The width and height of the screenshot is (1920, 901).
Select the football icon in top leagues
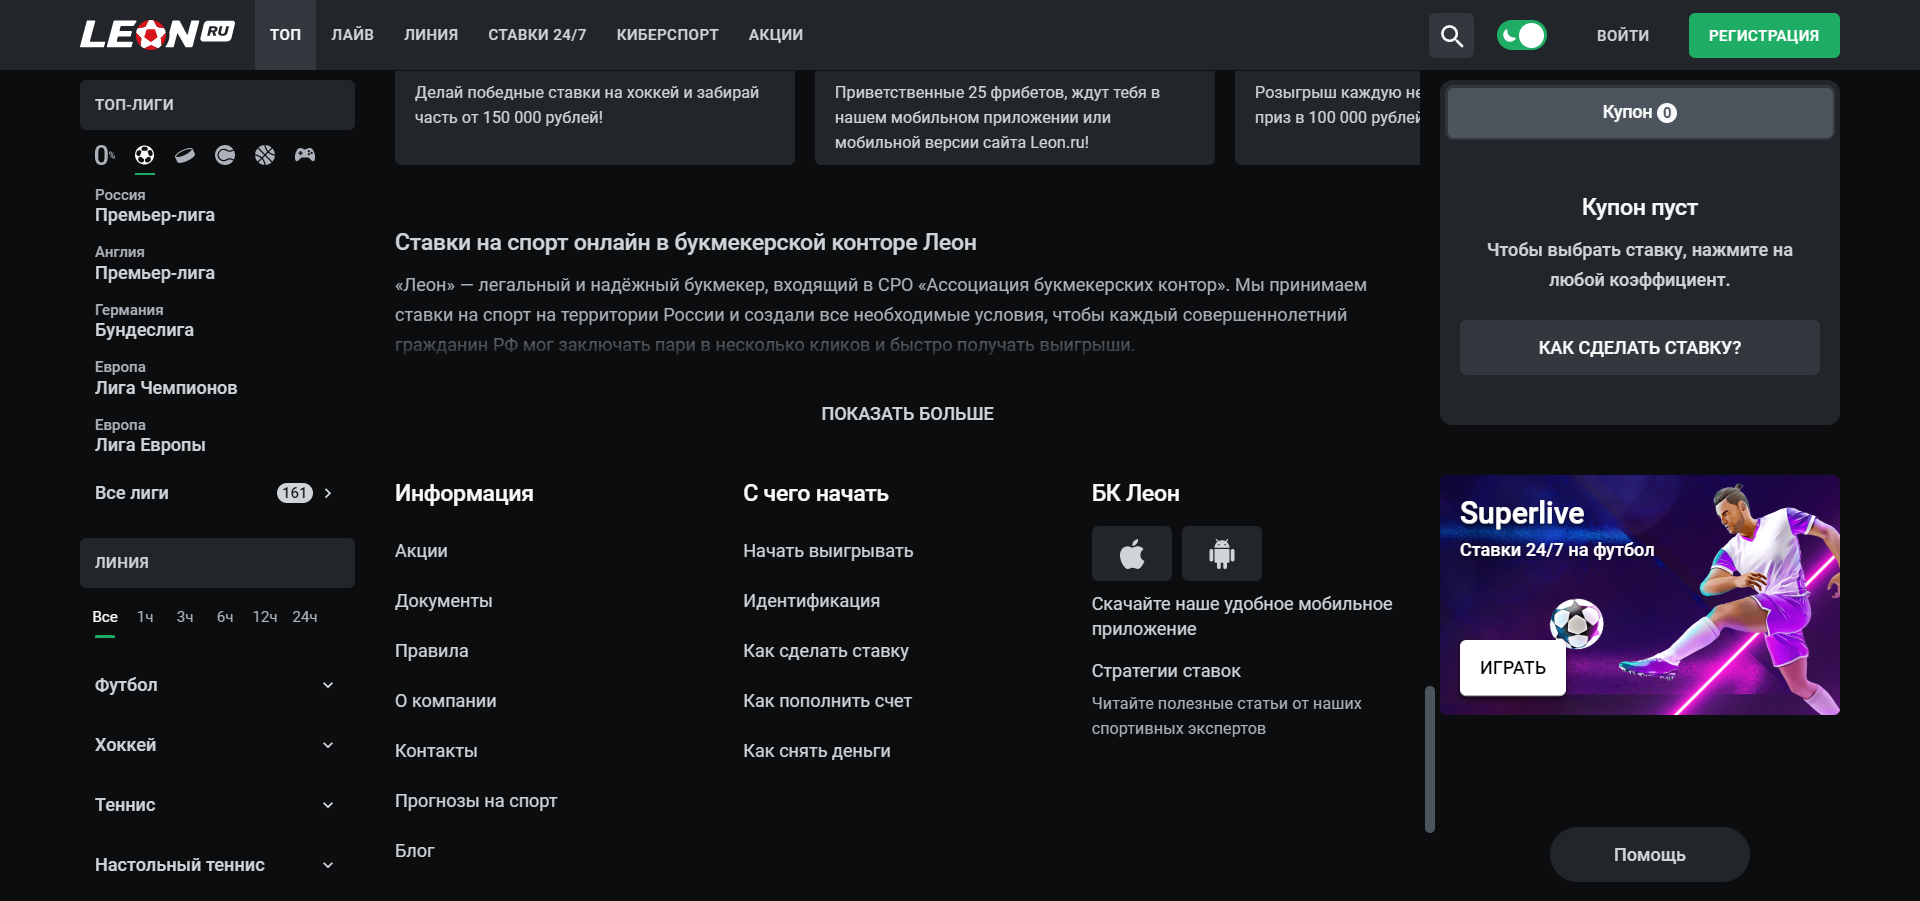145,155
